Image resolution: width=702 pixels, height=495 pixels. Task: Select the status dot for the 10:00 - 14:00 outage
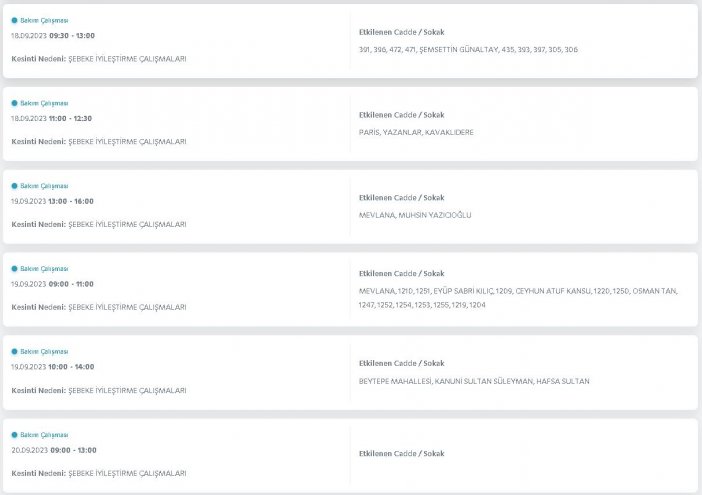(x=14, y=352)
